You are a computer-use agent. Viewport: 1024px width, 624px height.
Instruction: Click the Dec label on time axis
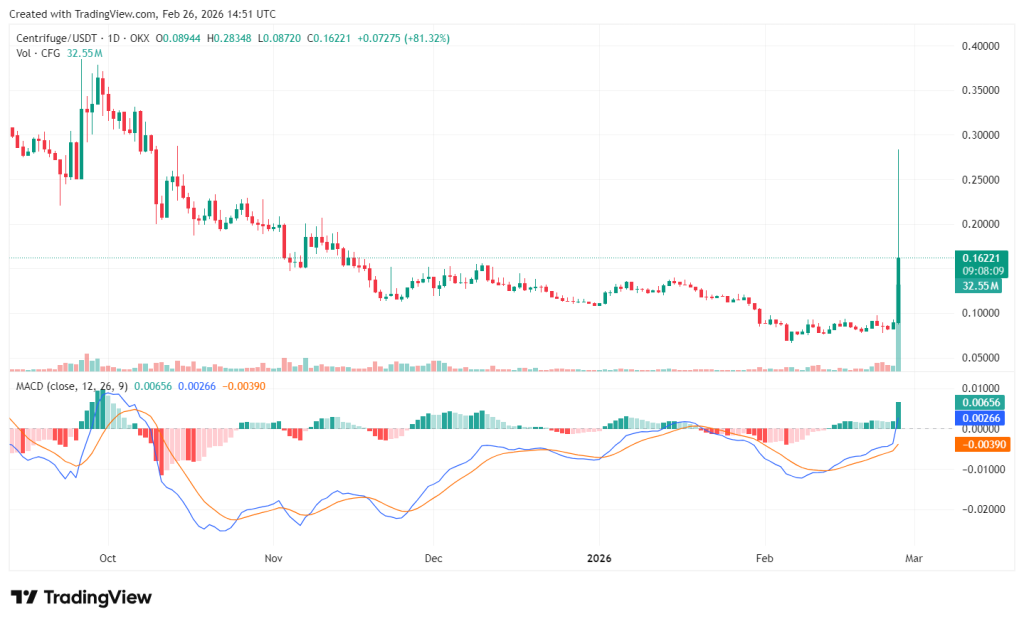[x=434, y=559]
